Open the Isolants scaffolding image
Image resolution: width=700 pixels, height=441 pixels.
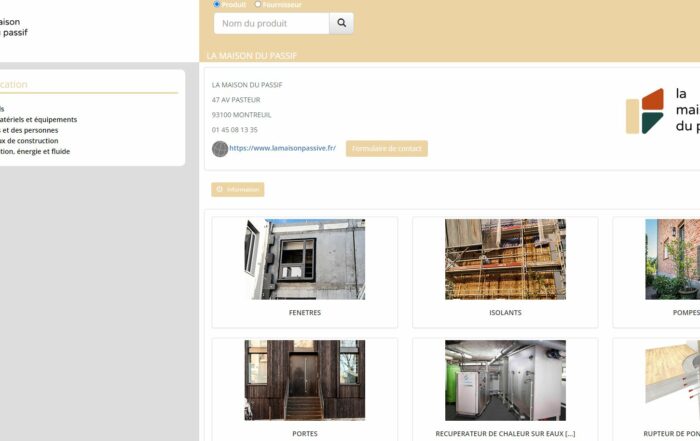(x=505, y=260)
